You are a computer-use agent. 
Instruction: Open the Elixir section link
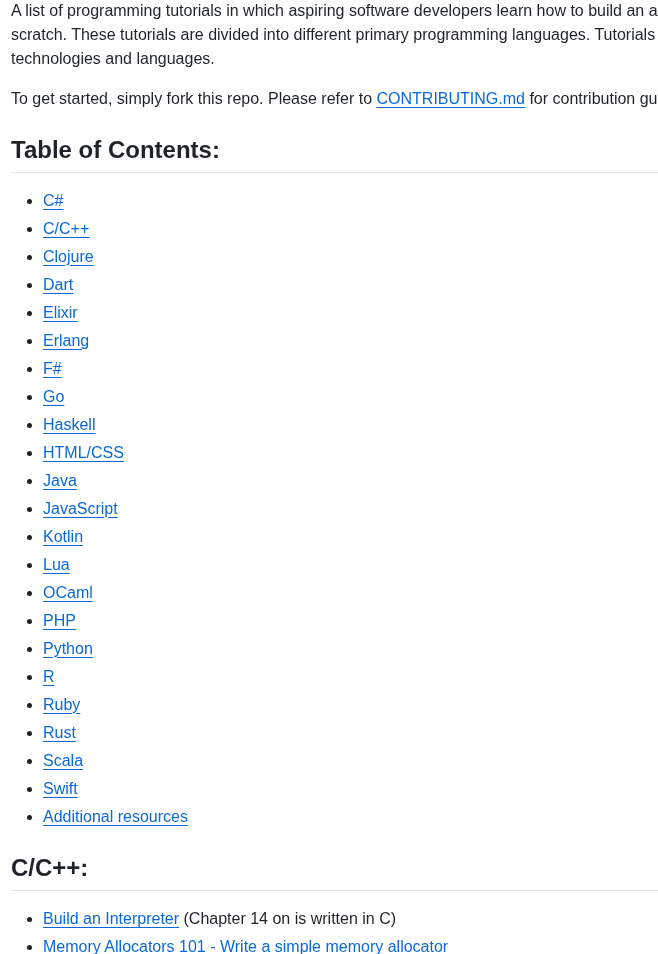[60, 313]
